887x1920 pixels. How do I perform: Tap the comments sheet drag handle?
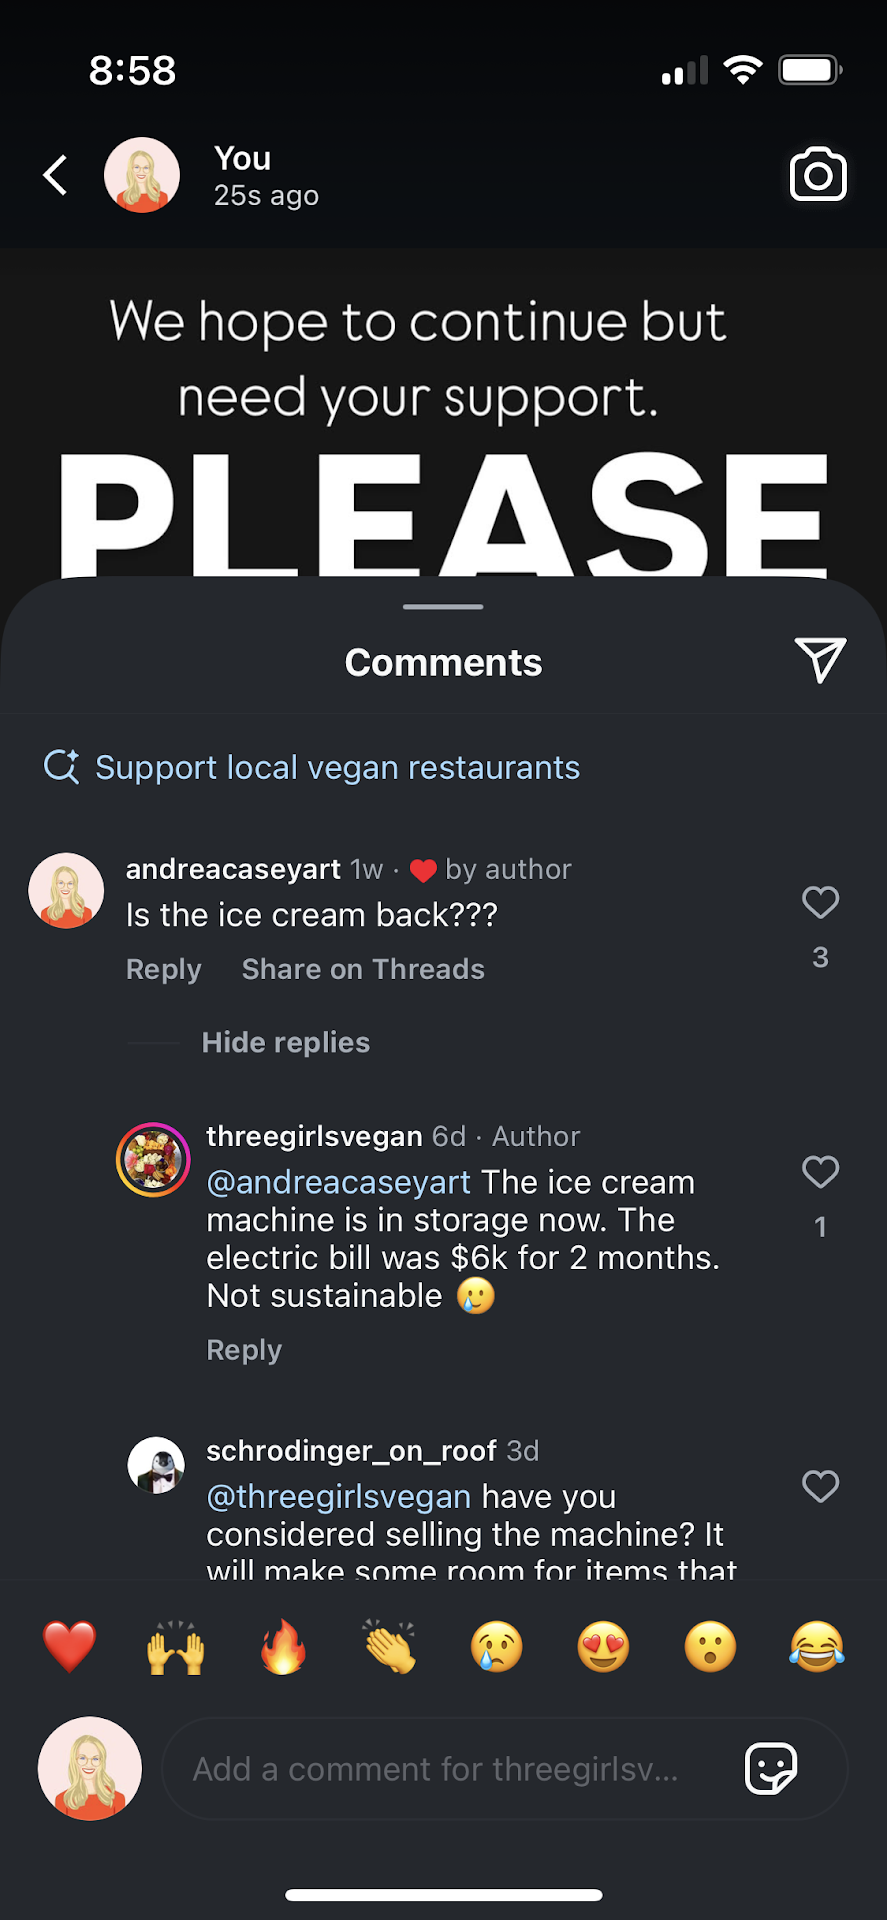pos(443,607)
